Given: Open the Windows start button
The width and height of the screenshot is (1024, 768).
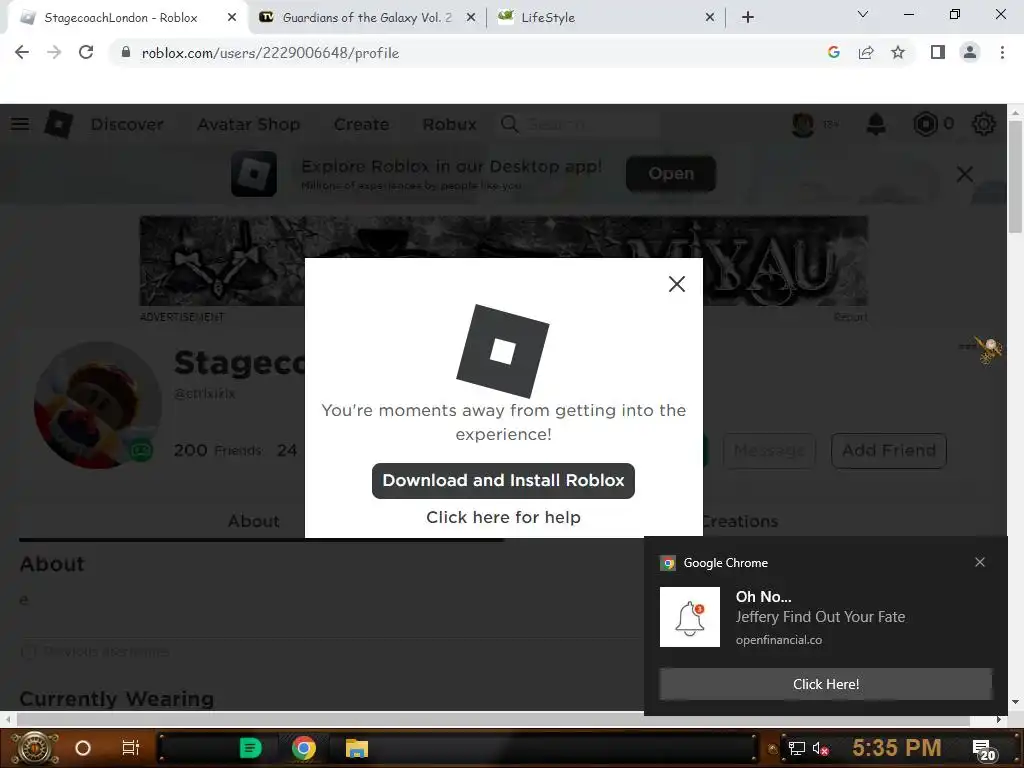Looking at the screenshot, I should pos(35,748).
